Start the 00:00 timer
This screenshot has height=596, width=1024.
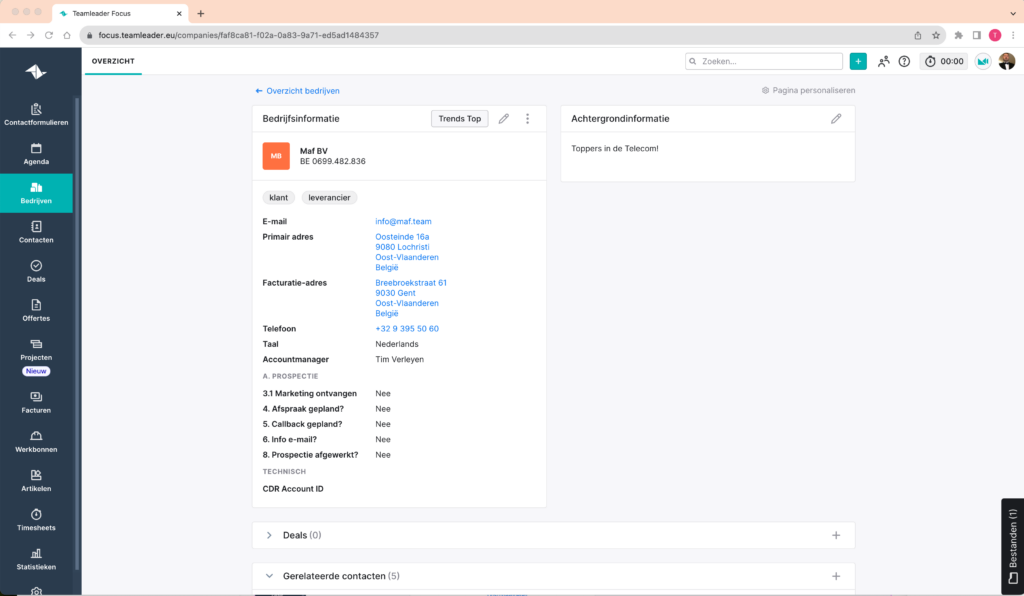[944, 61]
